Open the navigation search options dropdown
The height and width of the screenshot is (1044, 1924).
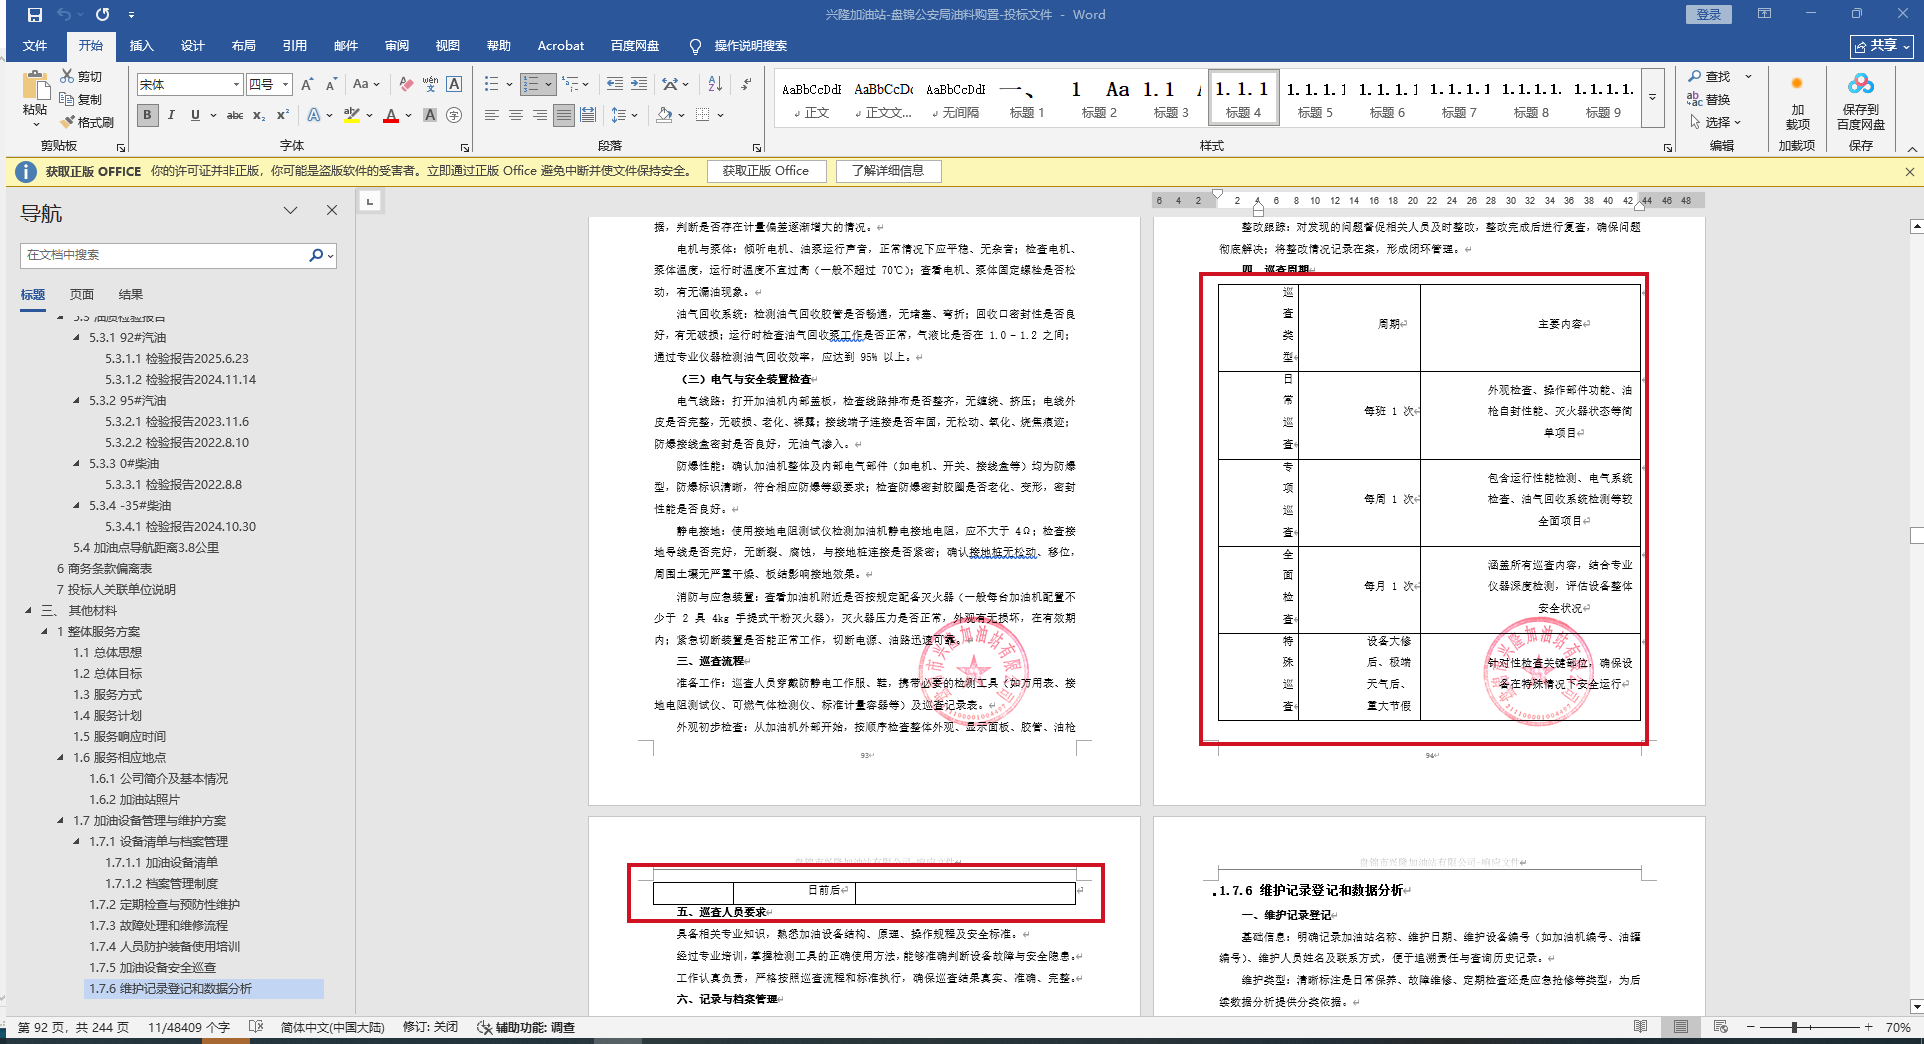tap(331, 255)
